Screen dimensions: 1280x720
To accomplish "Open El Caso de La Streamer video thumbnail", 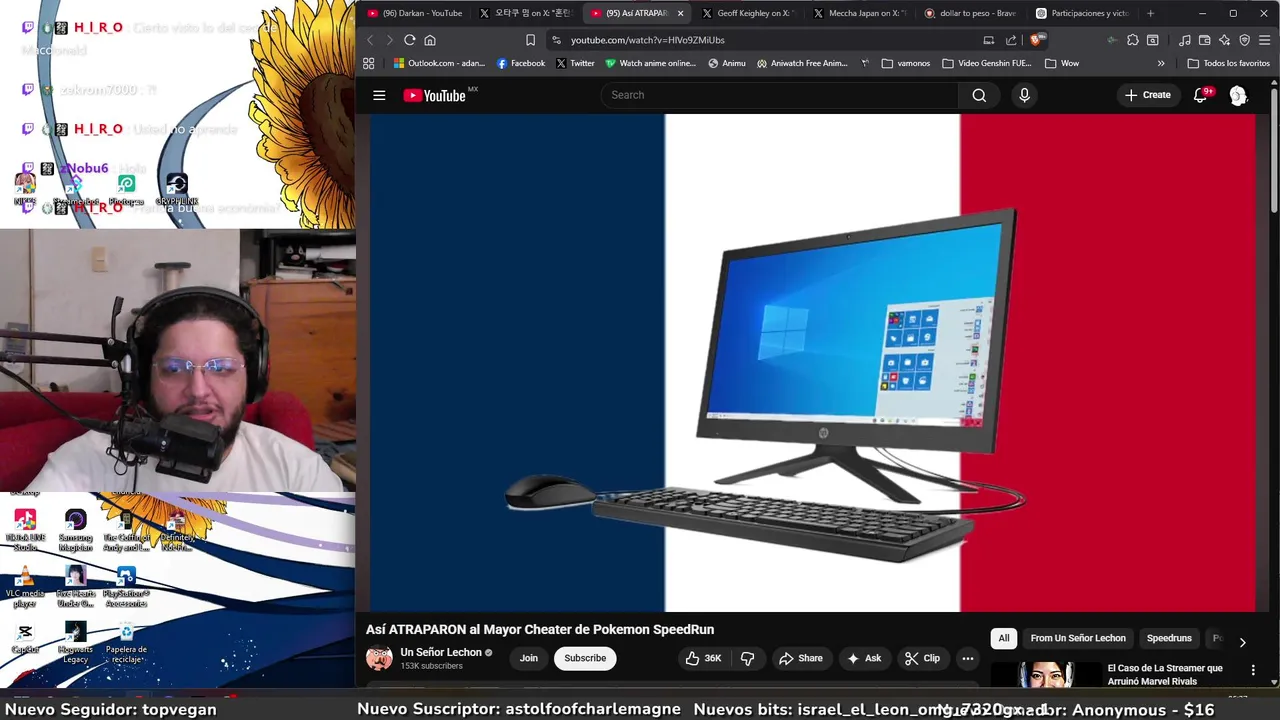I will tap(1046, 674).
